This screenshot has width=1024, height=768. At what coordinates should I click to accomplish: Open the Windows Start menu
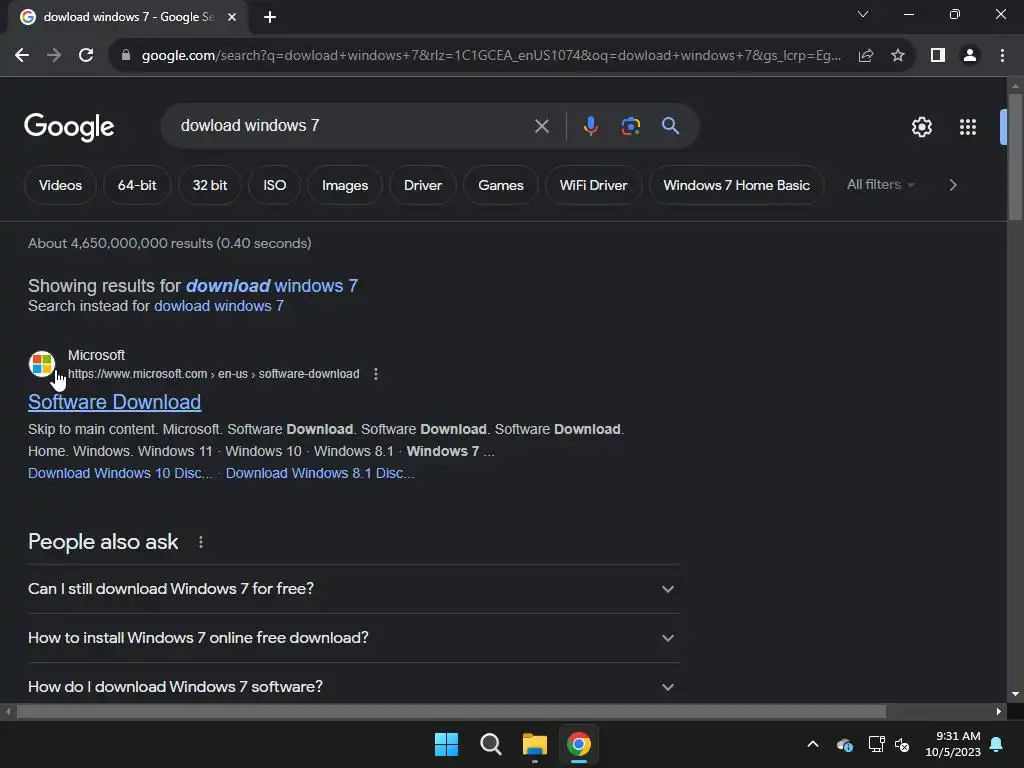tap(446, 744)
